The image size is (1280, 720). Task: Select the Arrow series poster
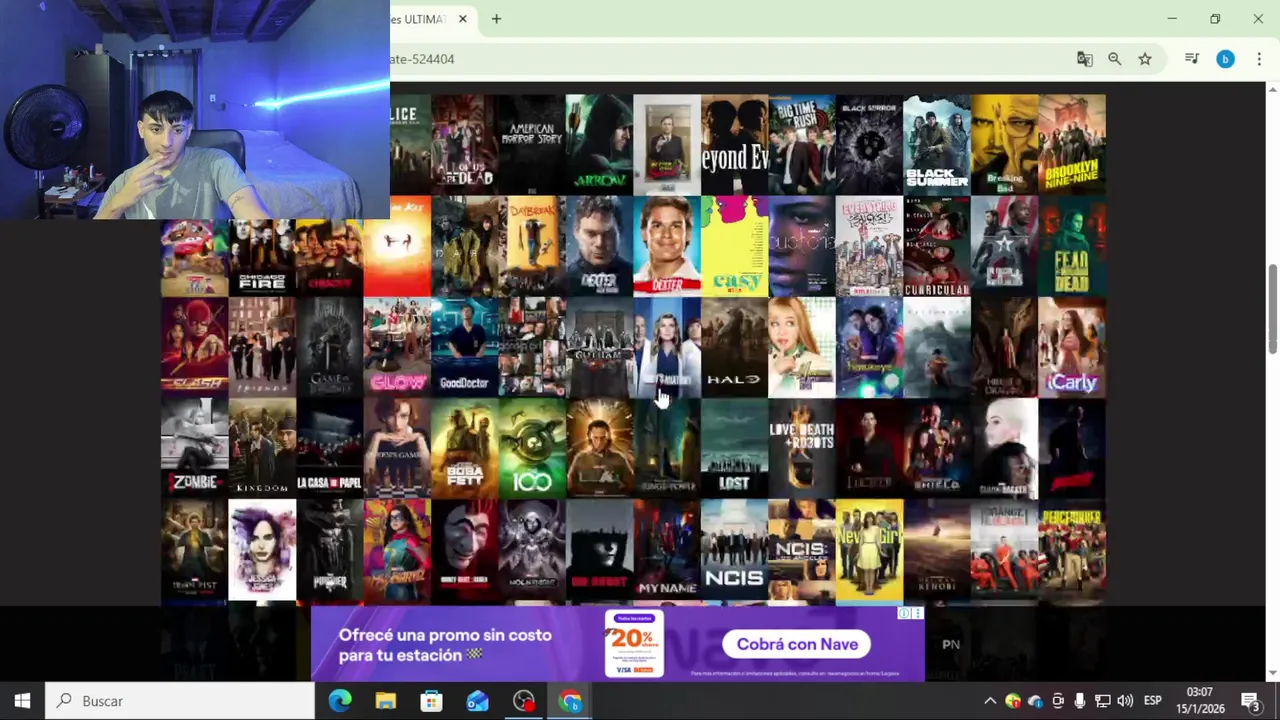599,145
